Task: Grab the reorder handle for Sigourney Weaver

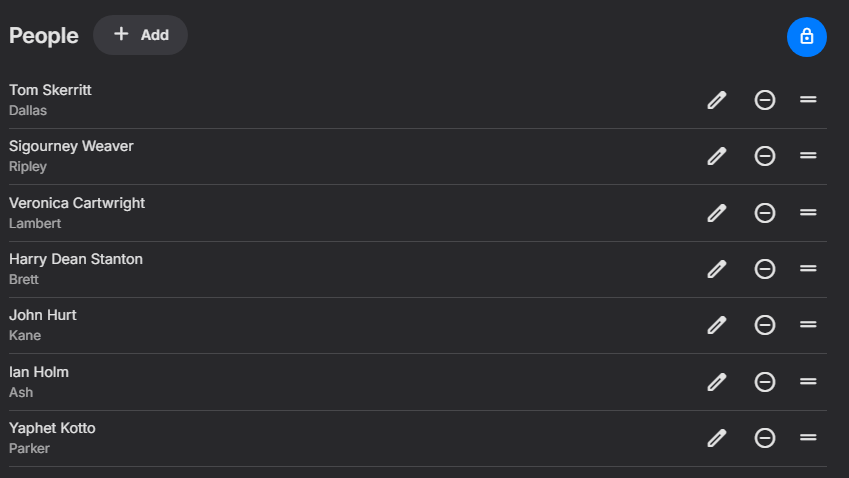Action: pos(808,156)
